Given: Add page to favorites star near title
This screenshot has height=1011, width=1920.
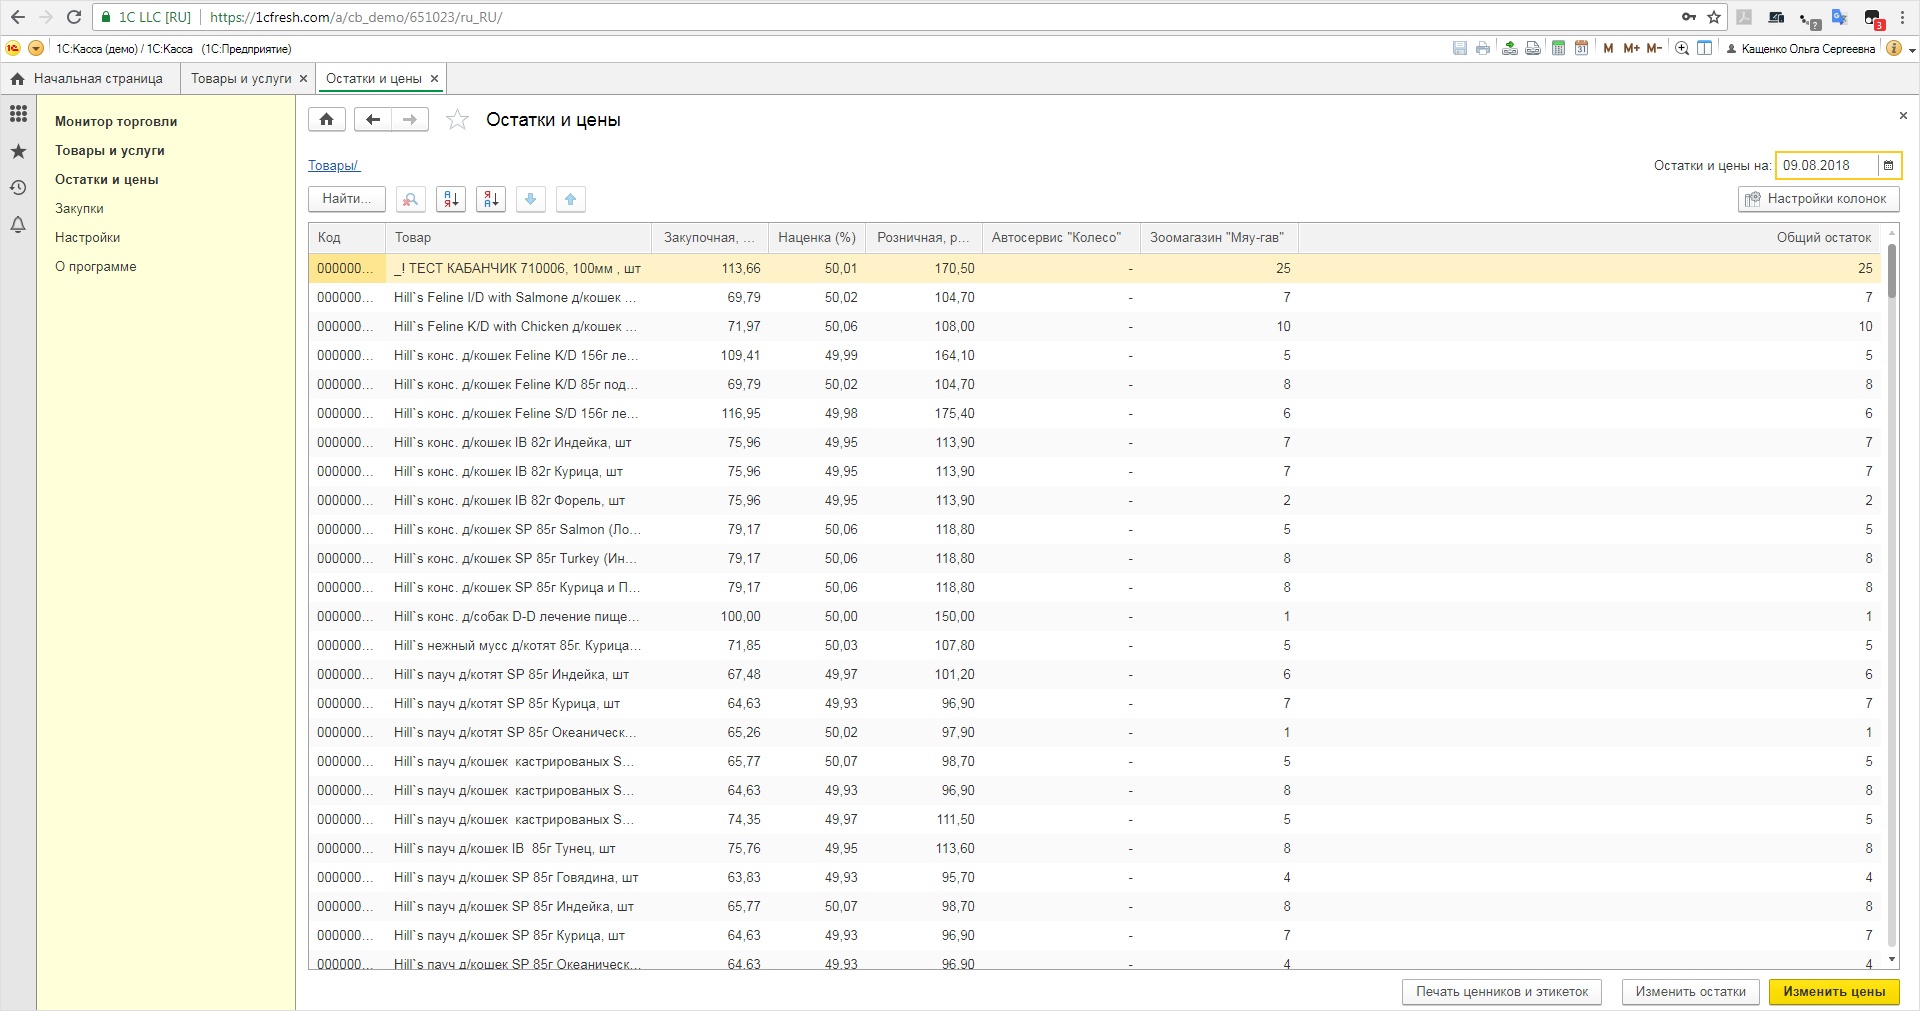Looking at the screenshot, I should point(457,120).
